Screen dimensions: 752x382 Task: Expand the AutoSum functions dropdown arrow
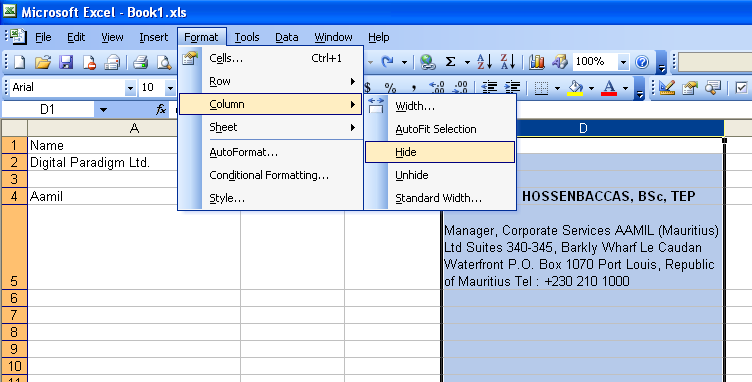(x=467, y=62)
